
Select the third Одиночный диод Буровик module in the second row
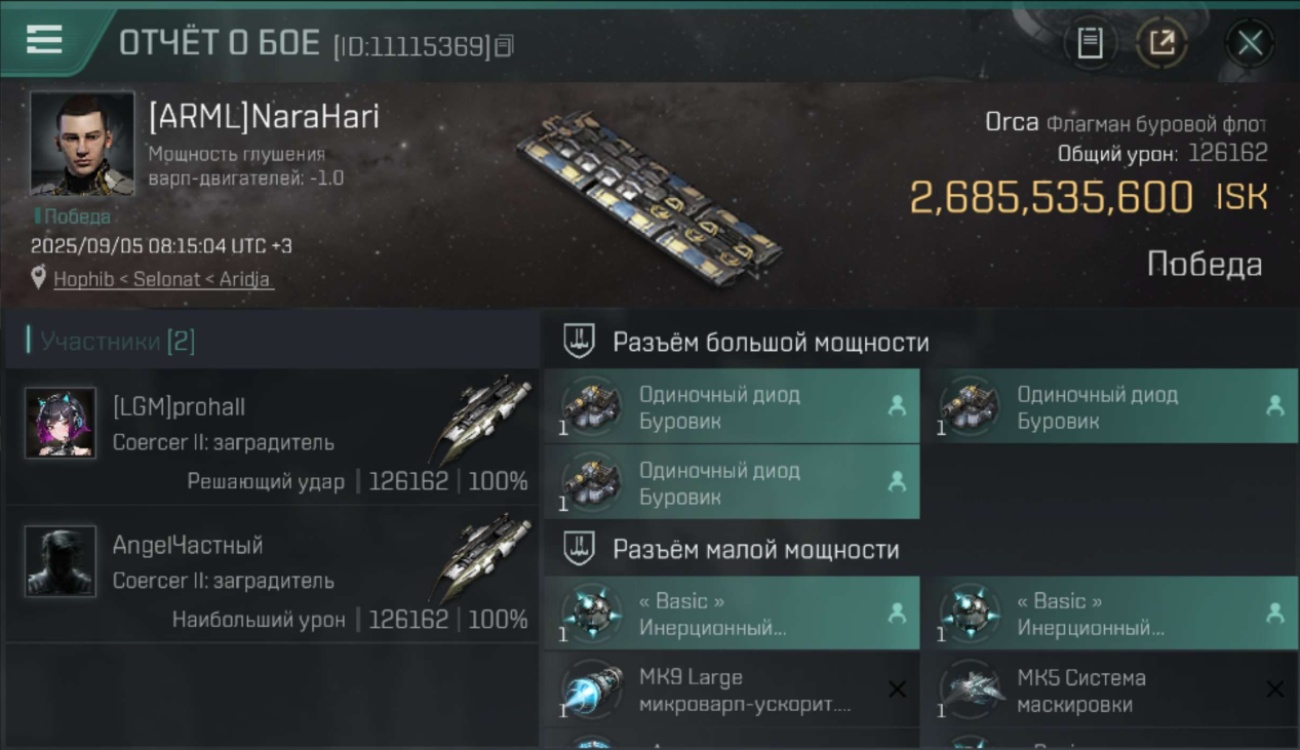[x=732, y=482]
